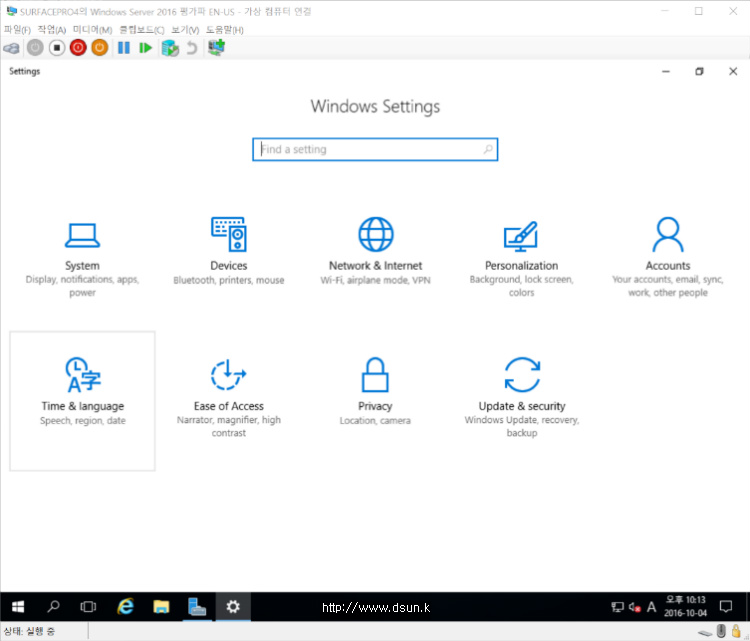This screenshot has width=750, height=641.
Task: Click the magnifier icon in search box
Action: tap(488, 149)
